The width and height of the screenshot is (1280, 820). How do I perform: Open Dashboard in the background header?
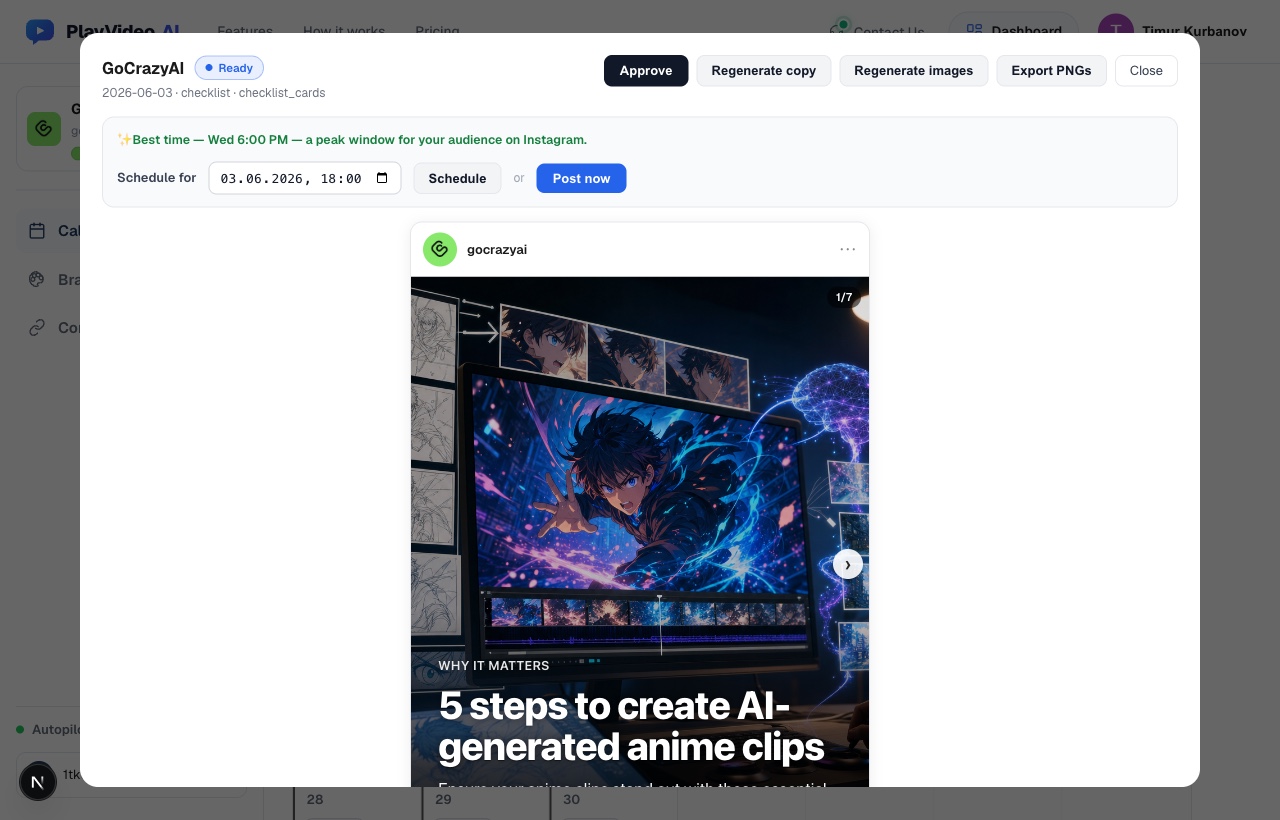click(1013, 31)
